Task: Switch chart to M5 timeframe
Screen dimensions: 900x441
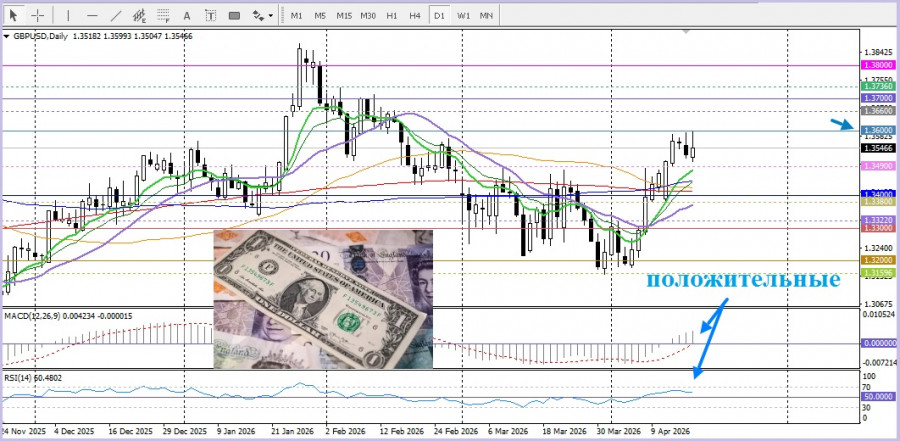Action: tap(320, 16)
